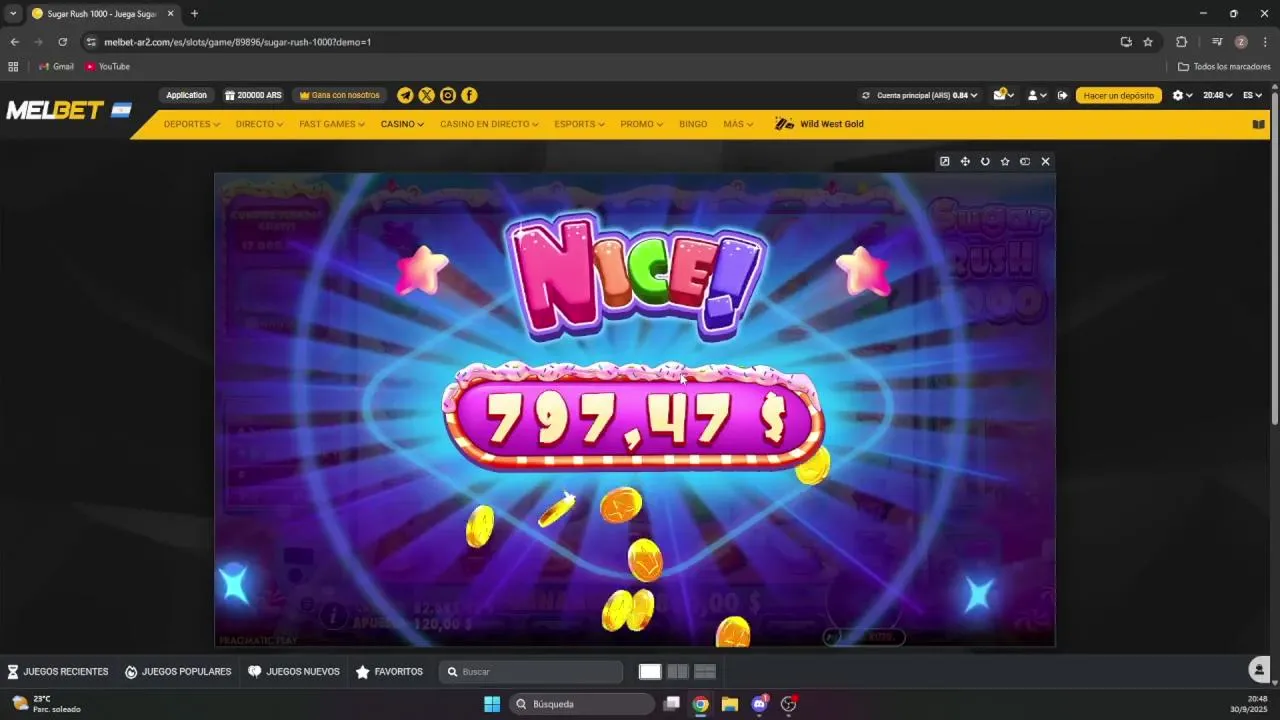This screenshot has width=1280, height=720.
Task: Open JUEGOS RECIENTES tab
Action: coord(58,672)
